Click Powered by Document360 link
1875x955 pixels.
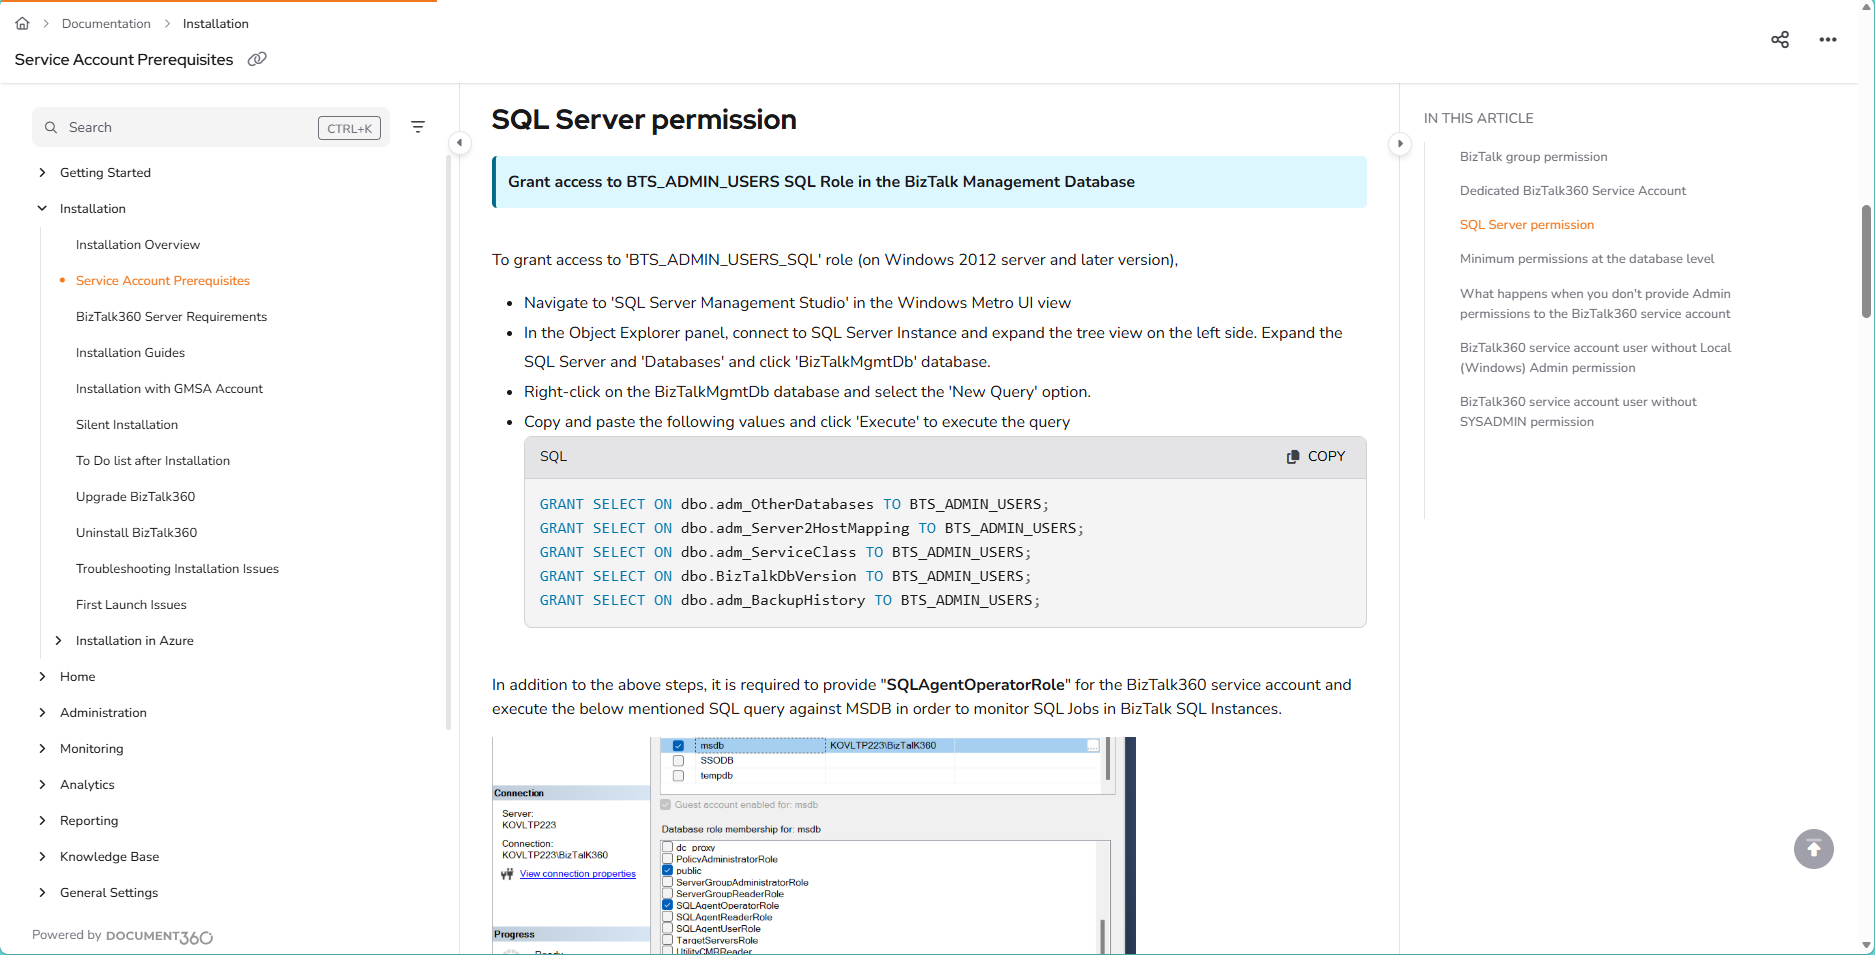tap(122, 936)
